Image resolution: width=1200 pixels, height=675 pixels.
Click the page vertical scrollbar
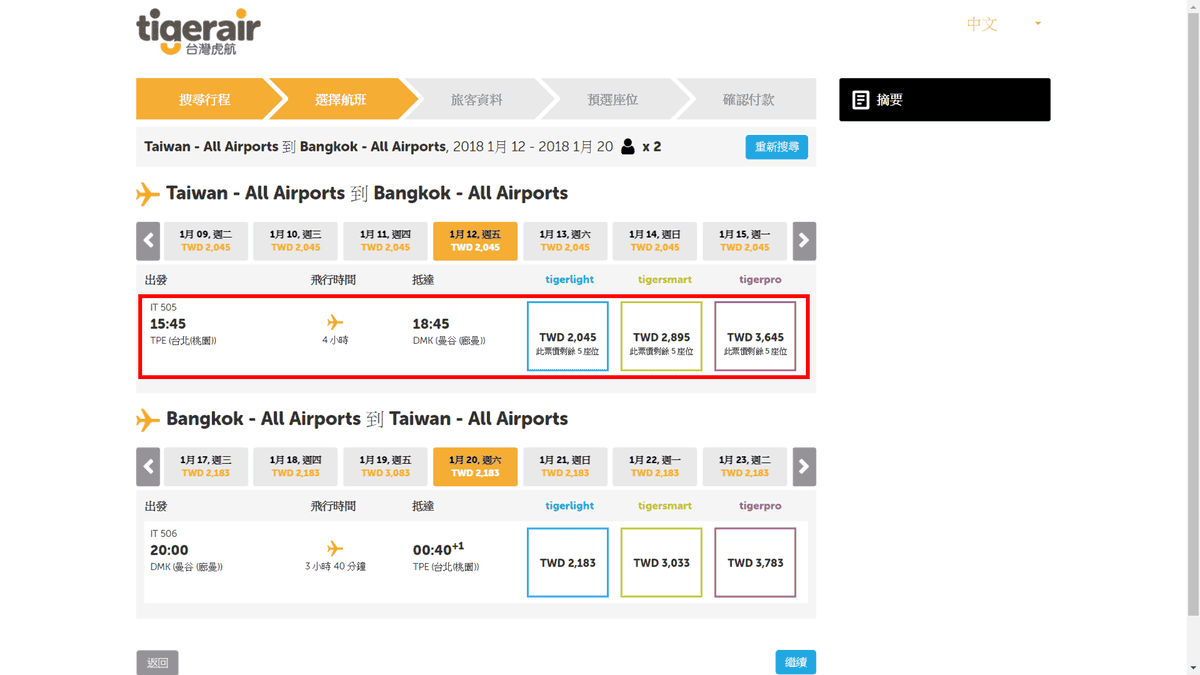point(1193,337)
